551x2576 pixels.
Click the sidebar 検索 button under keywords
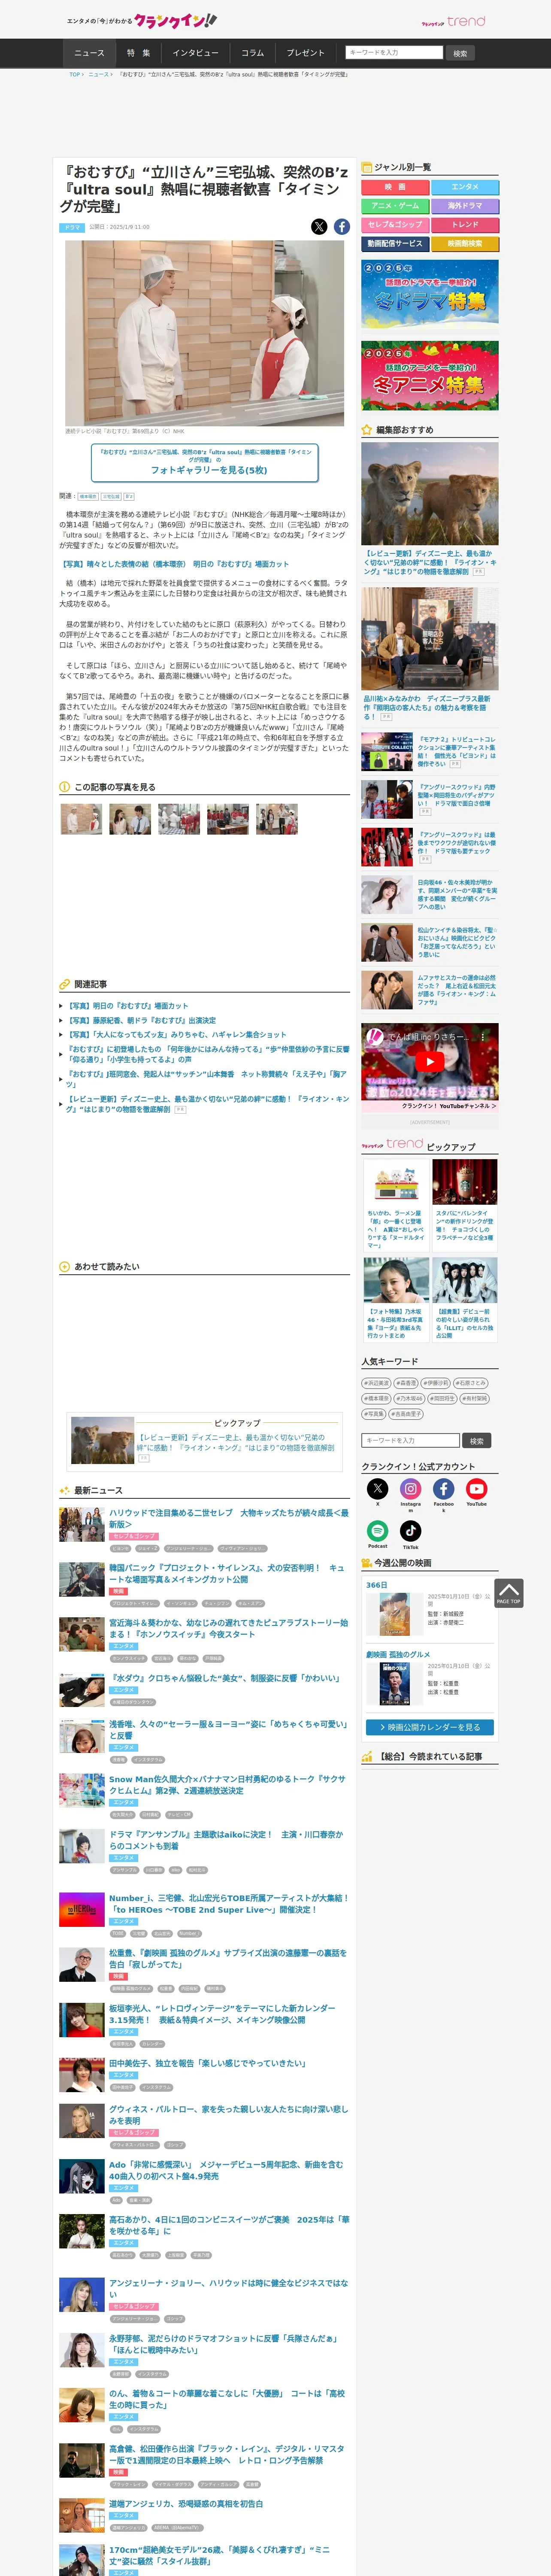click(x=477, y=1441)
